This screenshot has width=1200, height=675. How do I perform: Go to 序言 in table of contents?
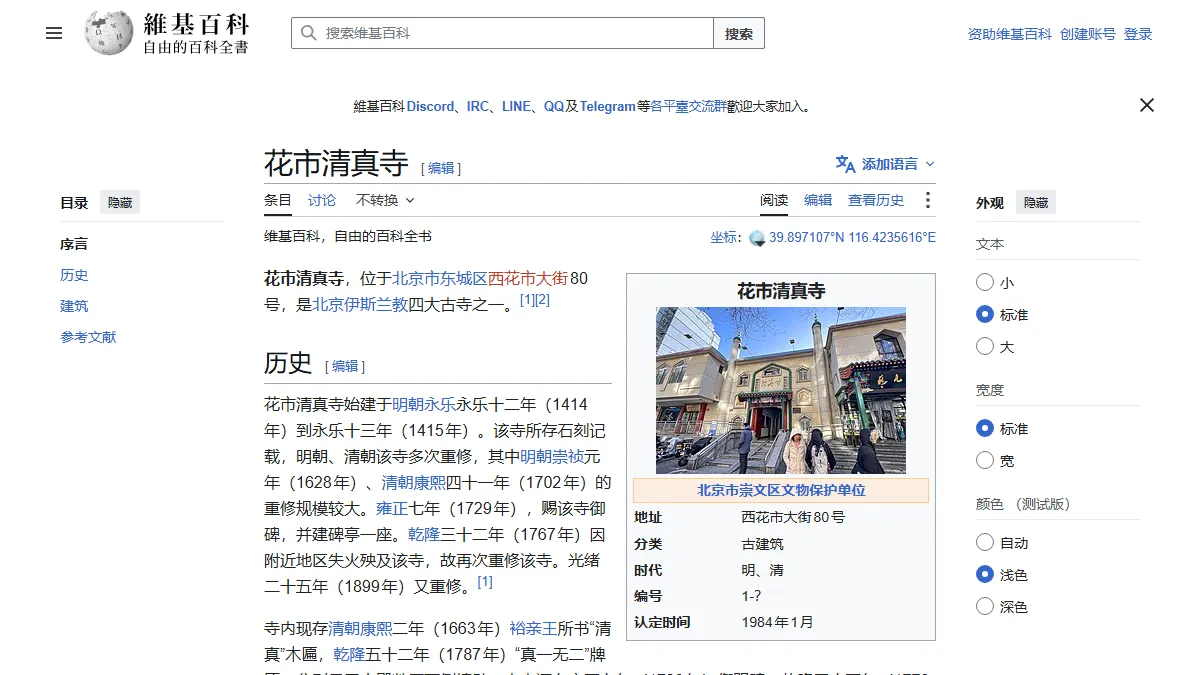pyautogui.click(x=74, y=244)
